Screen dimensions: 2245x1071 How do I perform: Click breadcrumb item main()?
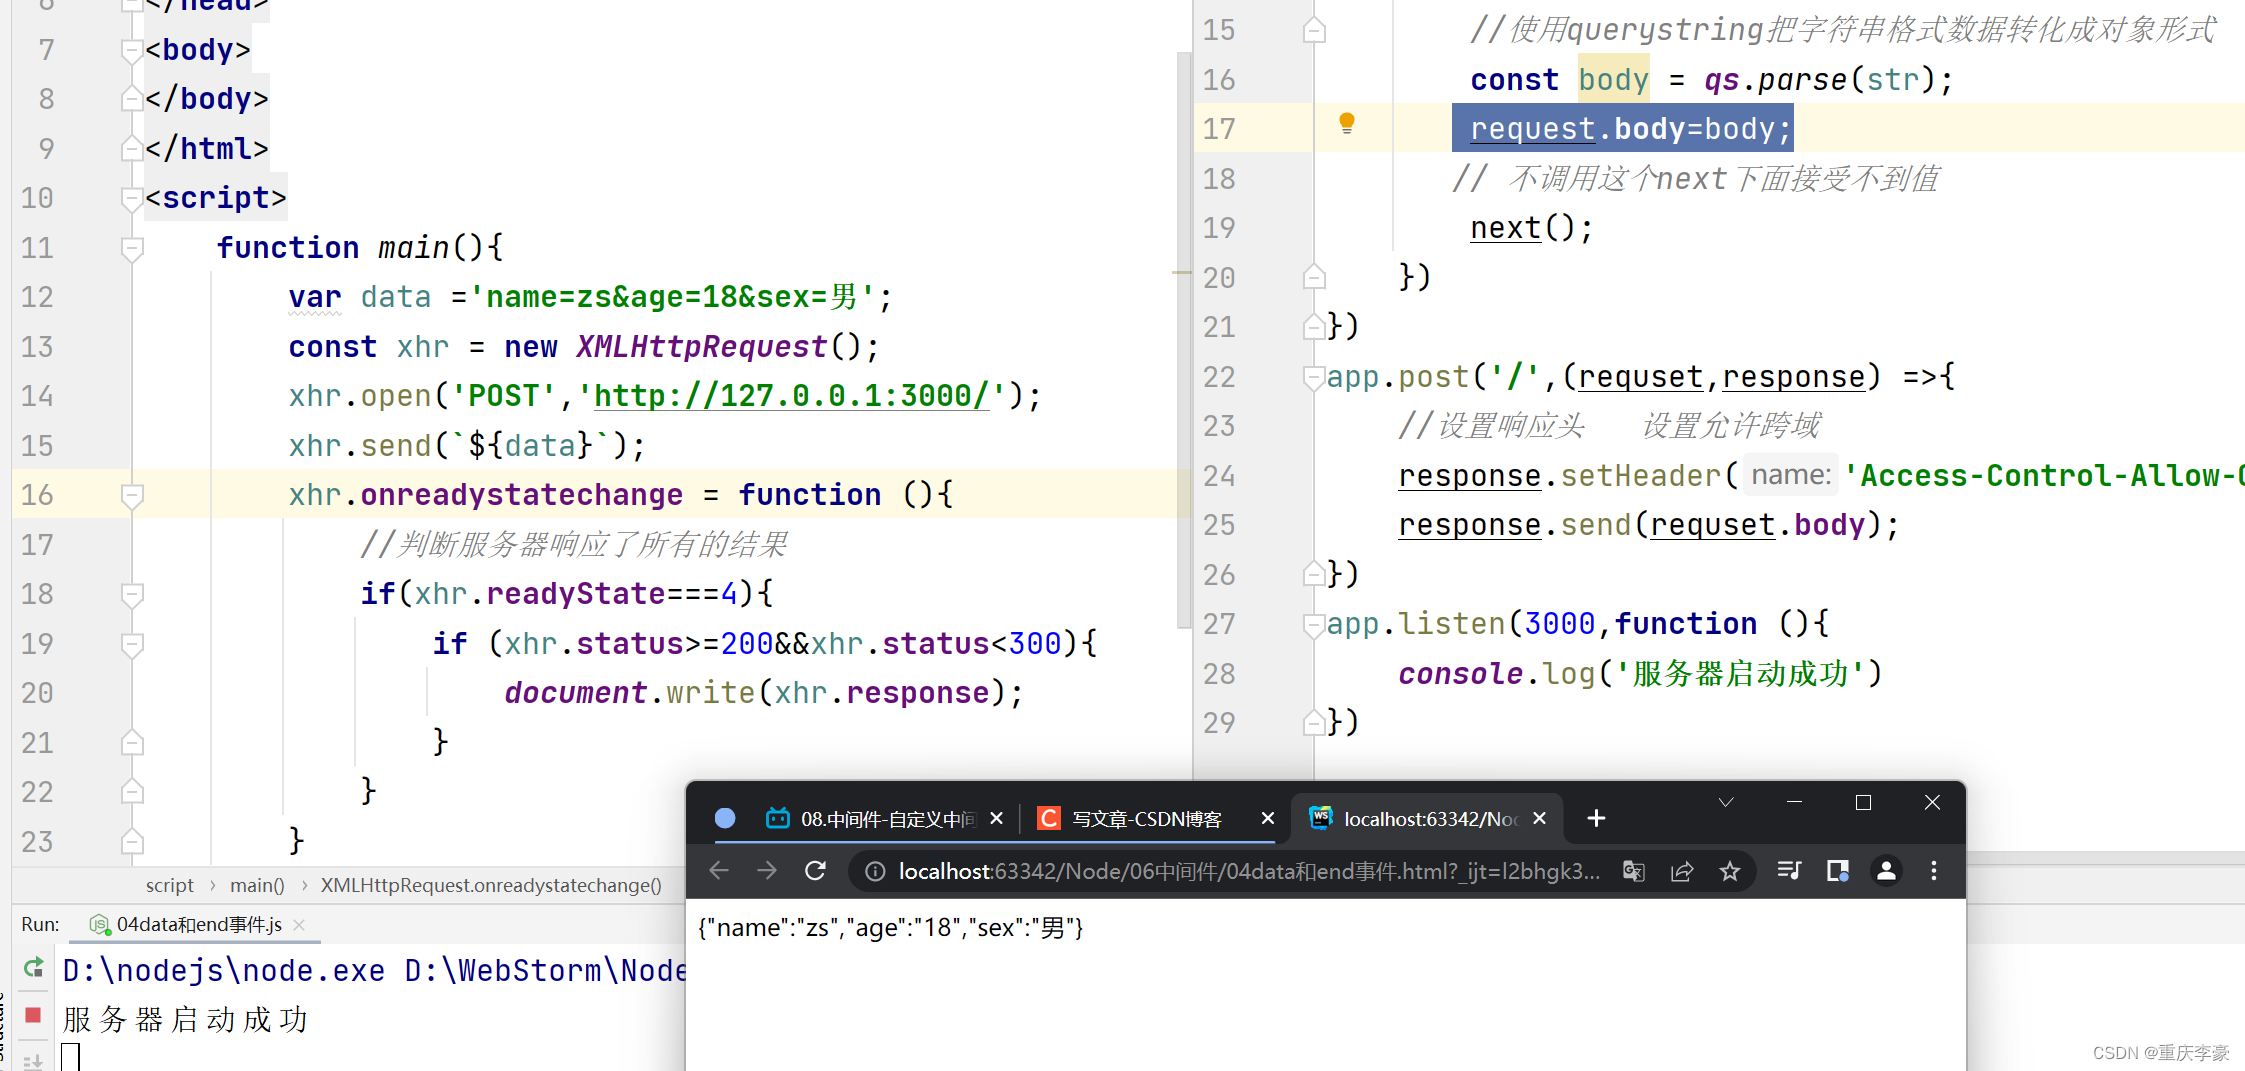coord(257,885)
